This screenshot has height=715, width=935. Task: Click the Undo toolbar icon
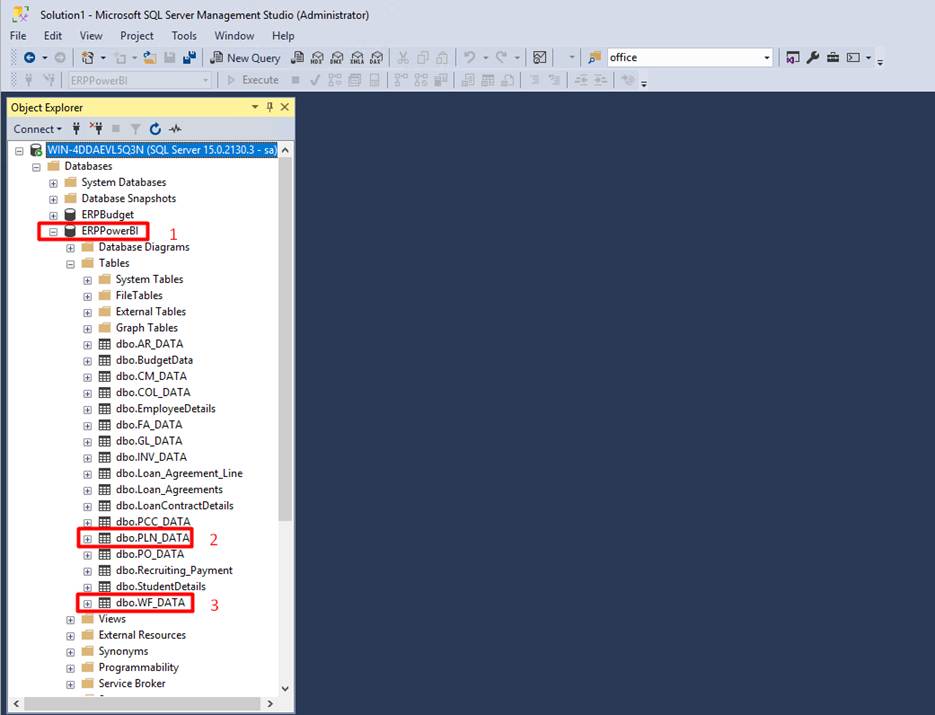pos(470,57)
